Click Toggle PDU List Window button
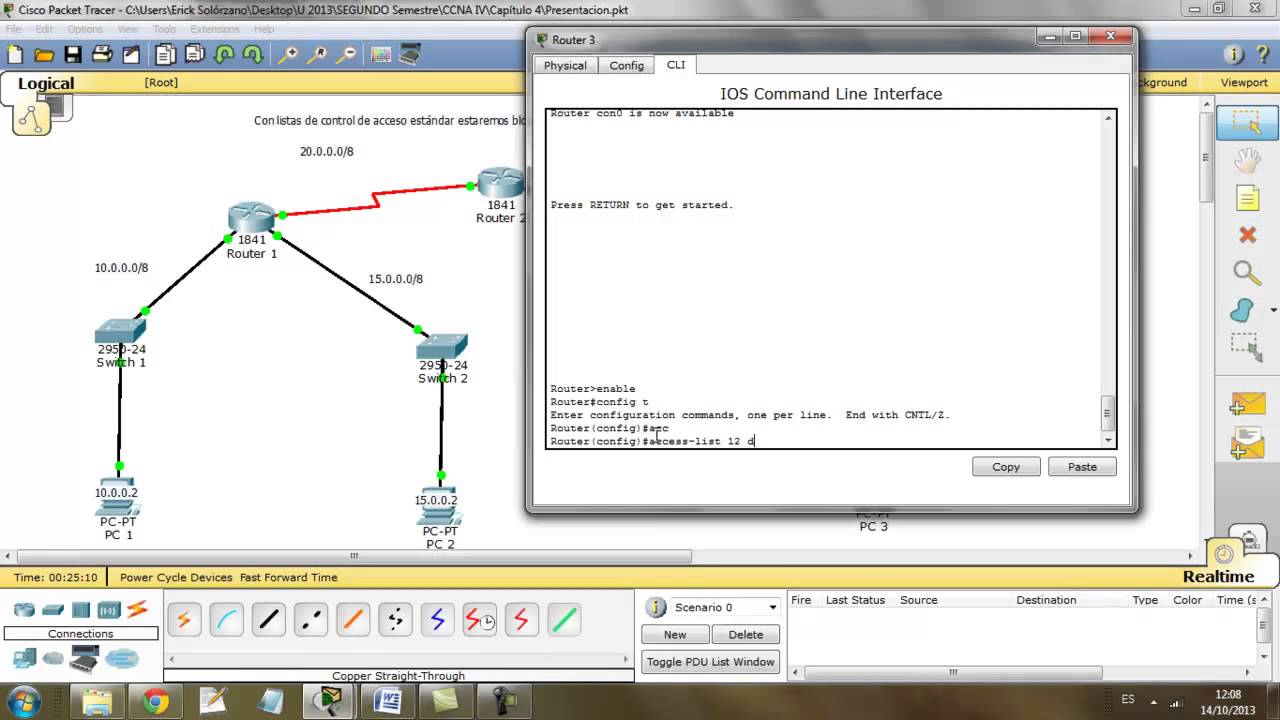Image resolution: width=1280 pixels, height=720 pixels. (x=711, y=661)
